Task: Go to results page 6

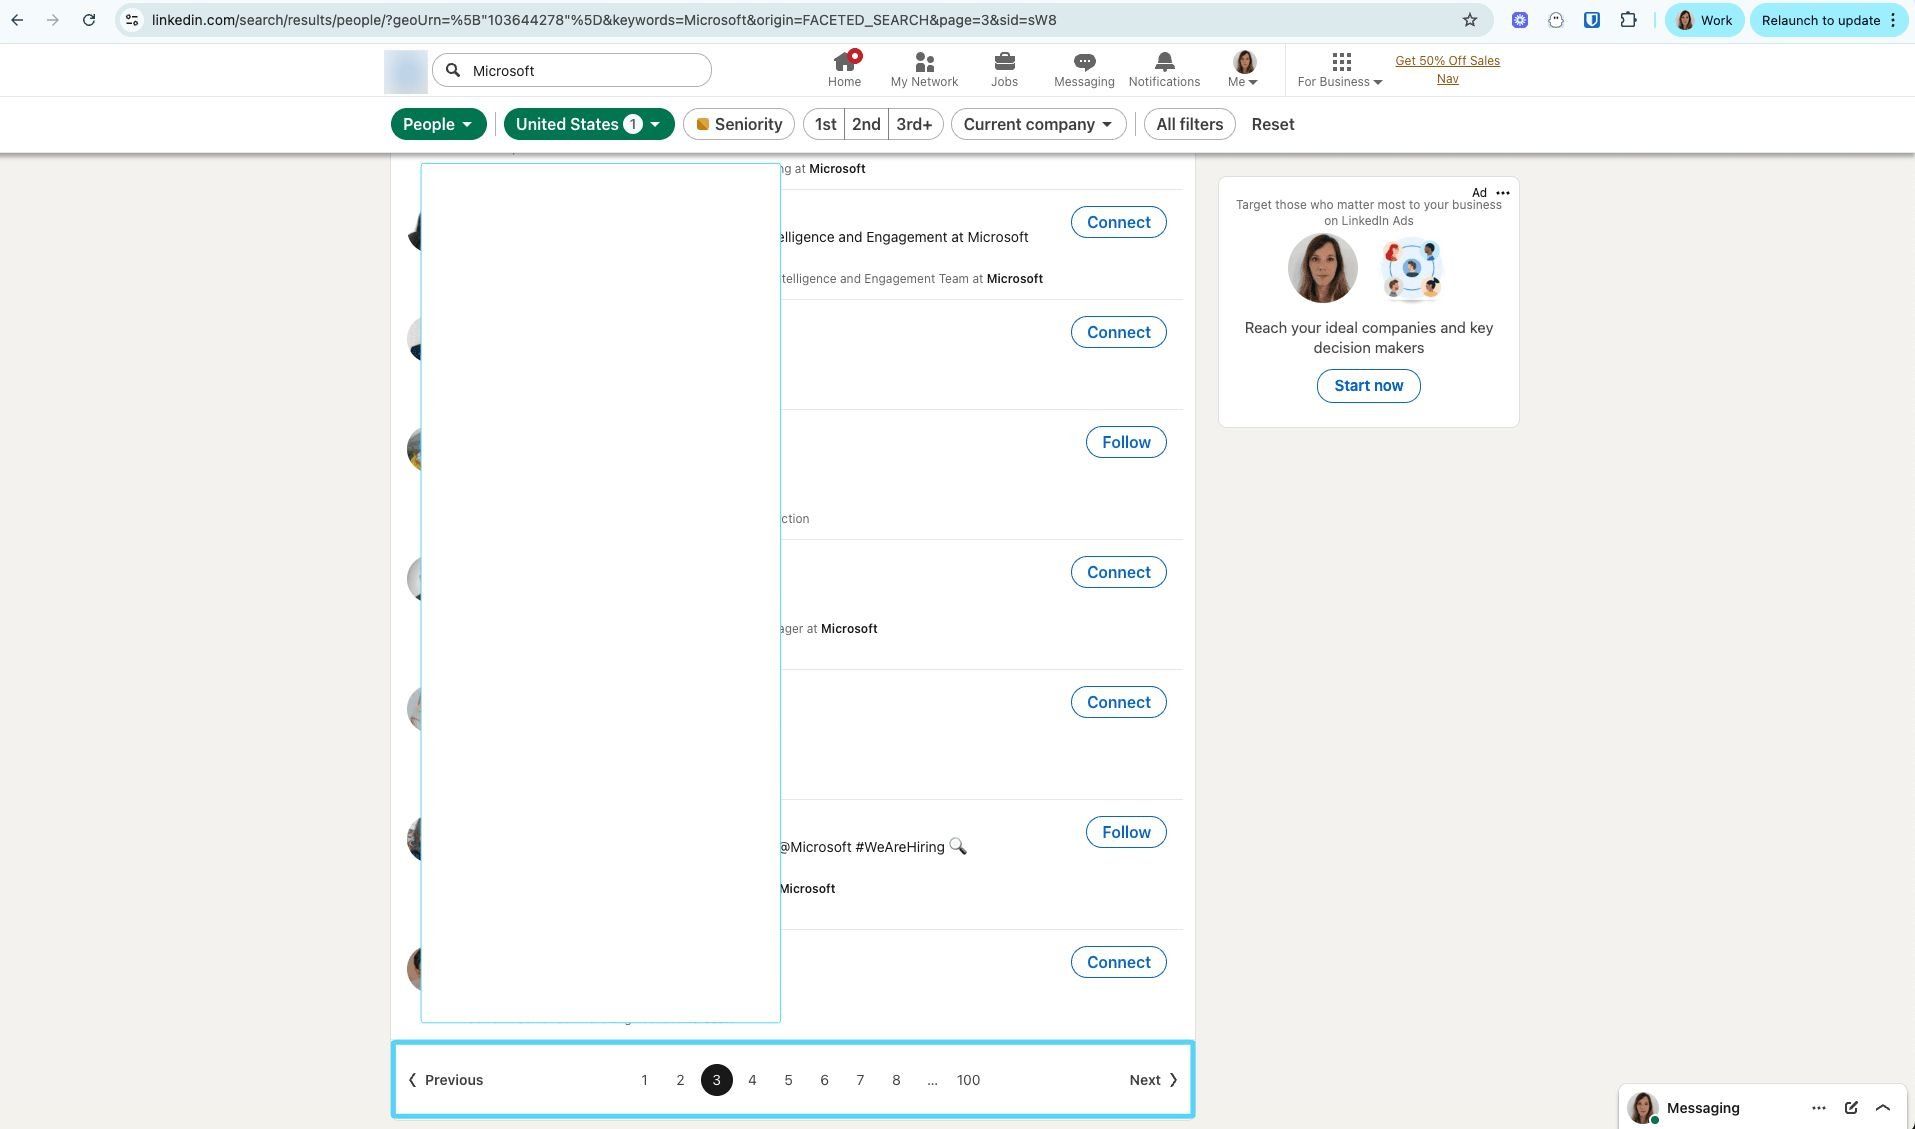Action: (824, 1080)
